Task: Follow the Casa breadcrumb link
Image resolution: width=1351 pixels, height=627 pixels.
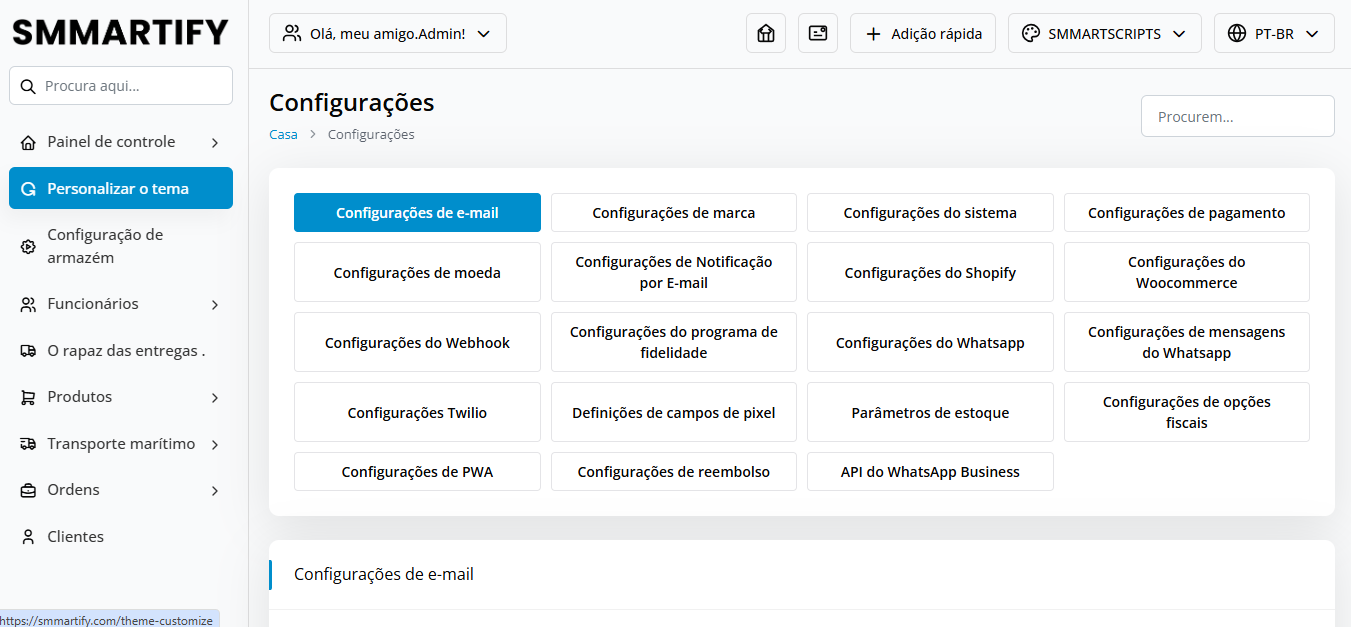Action: 283,135
